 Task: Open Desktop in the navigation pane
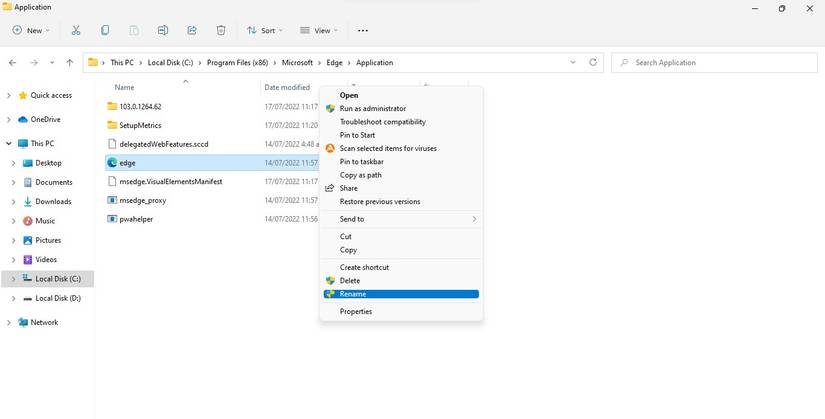click(x=48, y=163)
